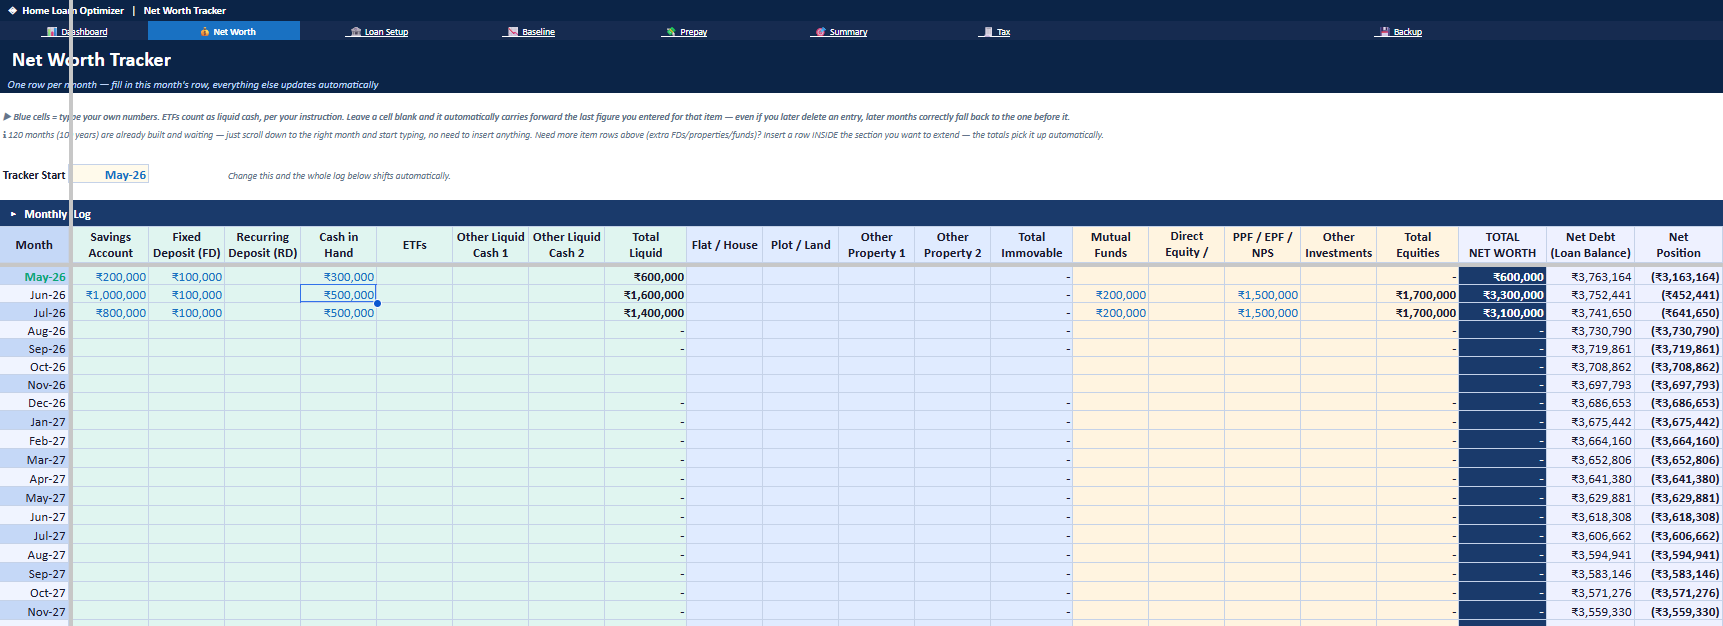This screenshot has width=1723, height=626.
Task: Select the Total Equities column header
Action: point(1417,245)
